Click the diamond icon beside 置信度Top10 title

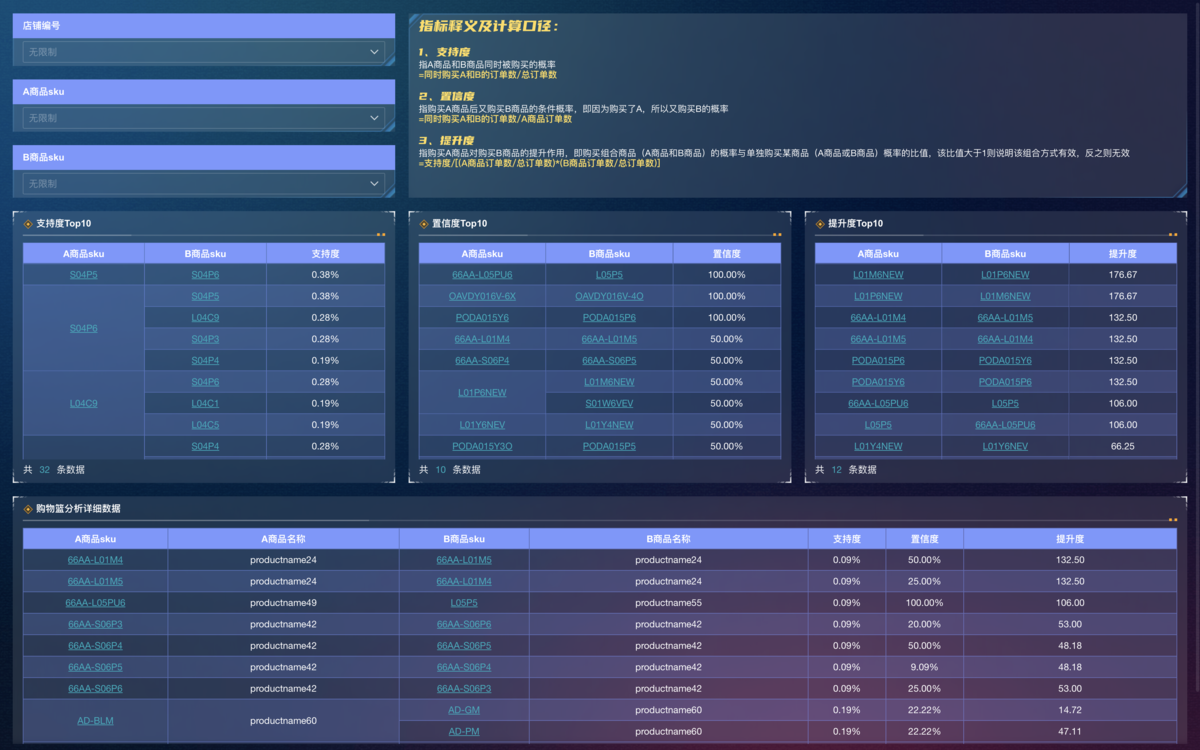pos(424,224)
